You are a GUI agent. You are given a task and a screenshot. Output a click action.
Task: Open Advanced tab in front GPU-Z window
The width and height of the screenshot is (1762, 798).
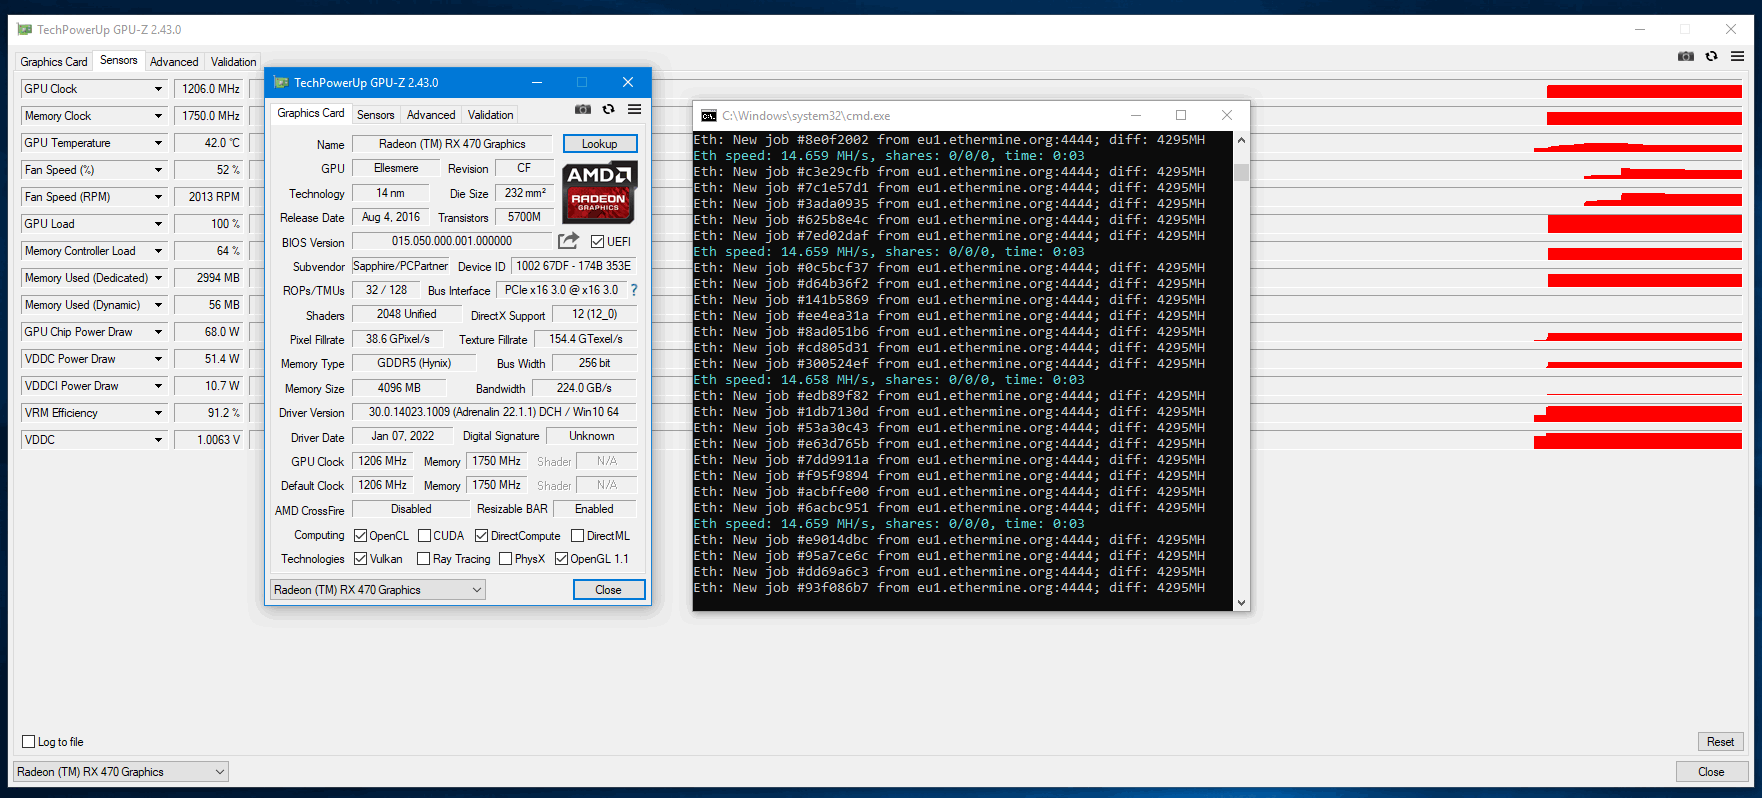(x=431, y=115)
